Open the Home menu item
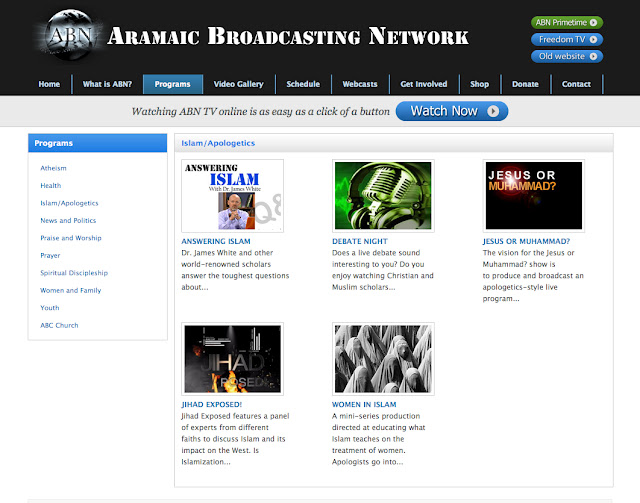The width and height of the screenshot is (640, 503). 49,84
